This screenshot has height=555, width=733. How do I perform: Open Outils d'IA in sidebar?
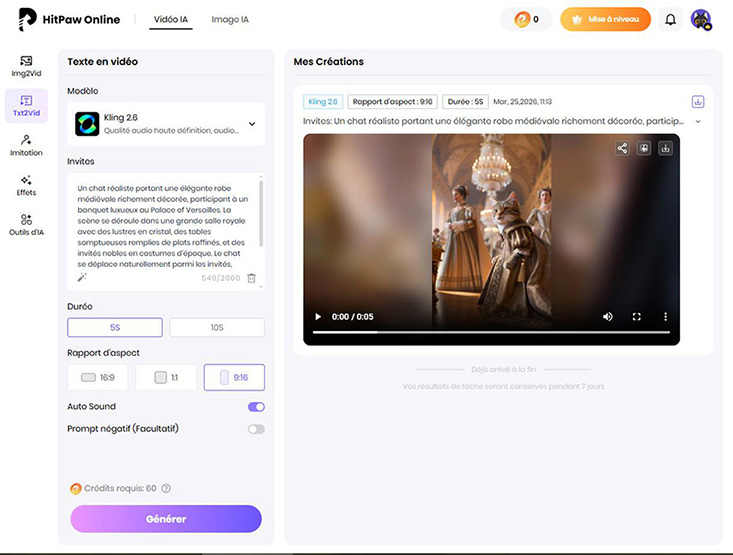point(26,225)
